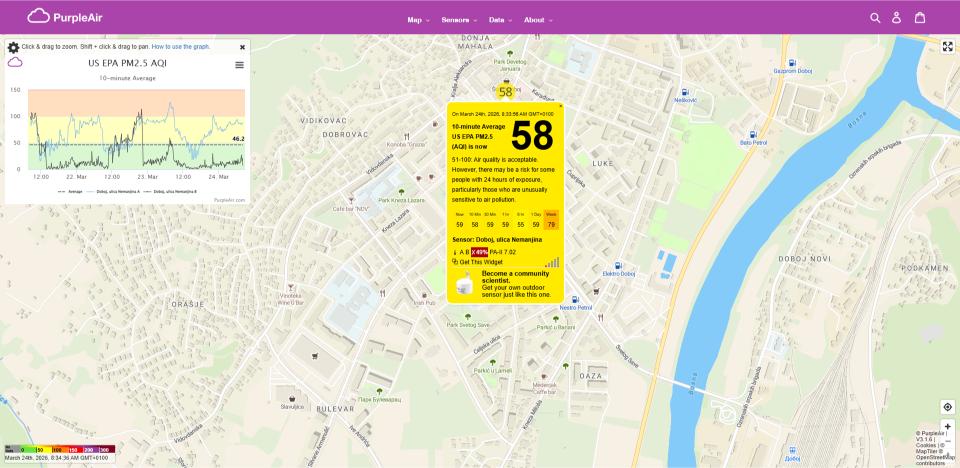Open the user account icon
Viewport: 960px width, 468px height.
tap(896, 18)
